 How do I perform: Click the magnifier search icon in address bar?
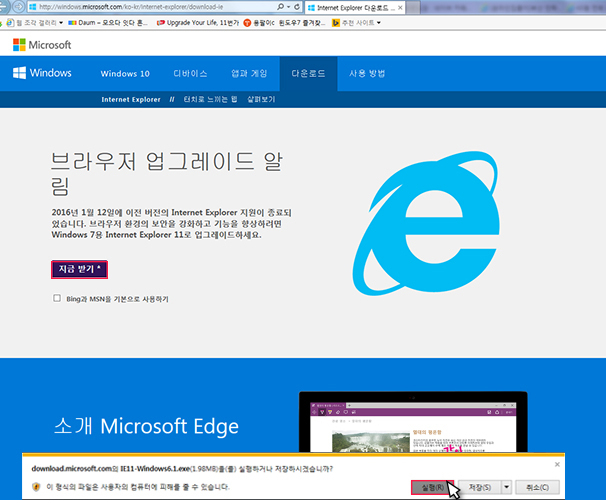[281, 7]
